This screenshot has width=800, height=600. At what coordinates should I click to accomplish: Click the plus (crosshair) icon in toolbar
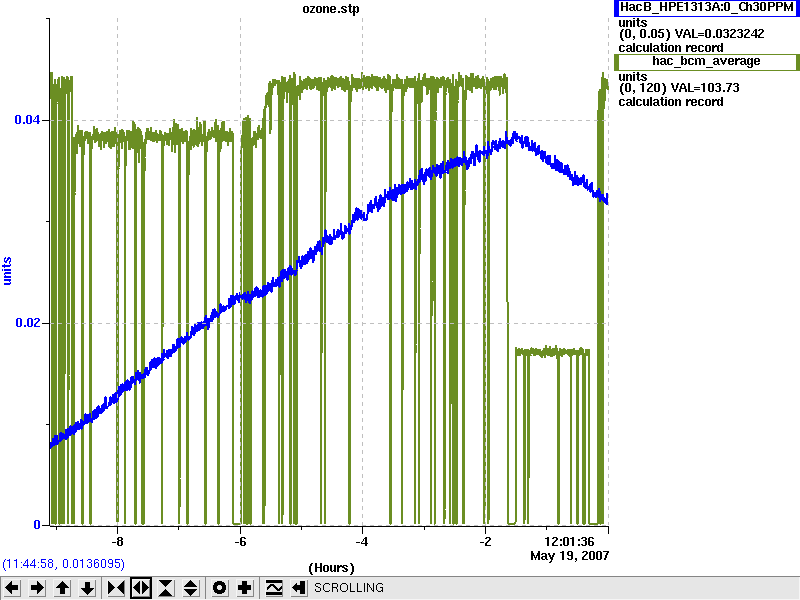pos(245,588)
